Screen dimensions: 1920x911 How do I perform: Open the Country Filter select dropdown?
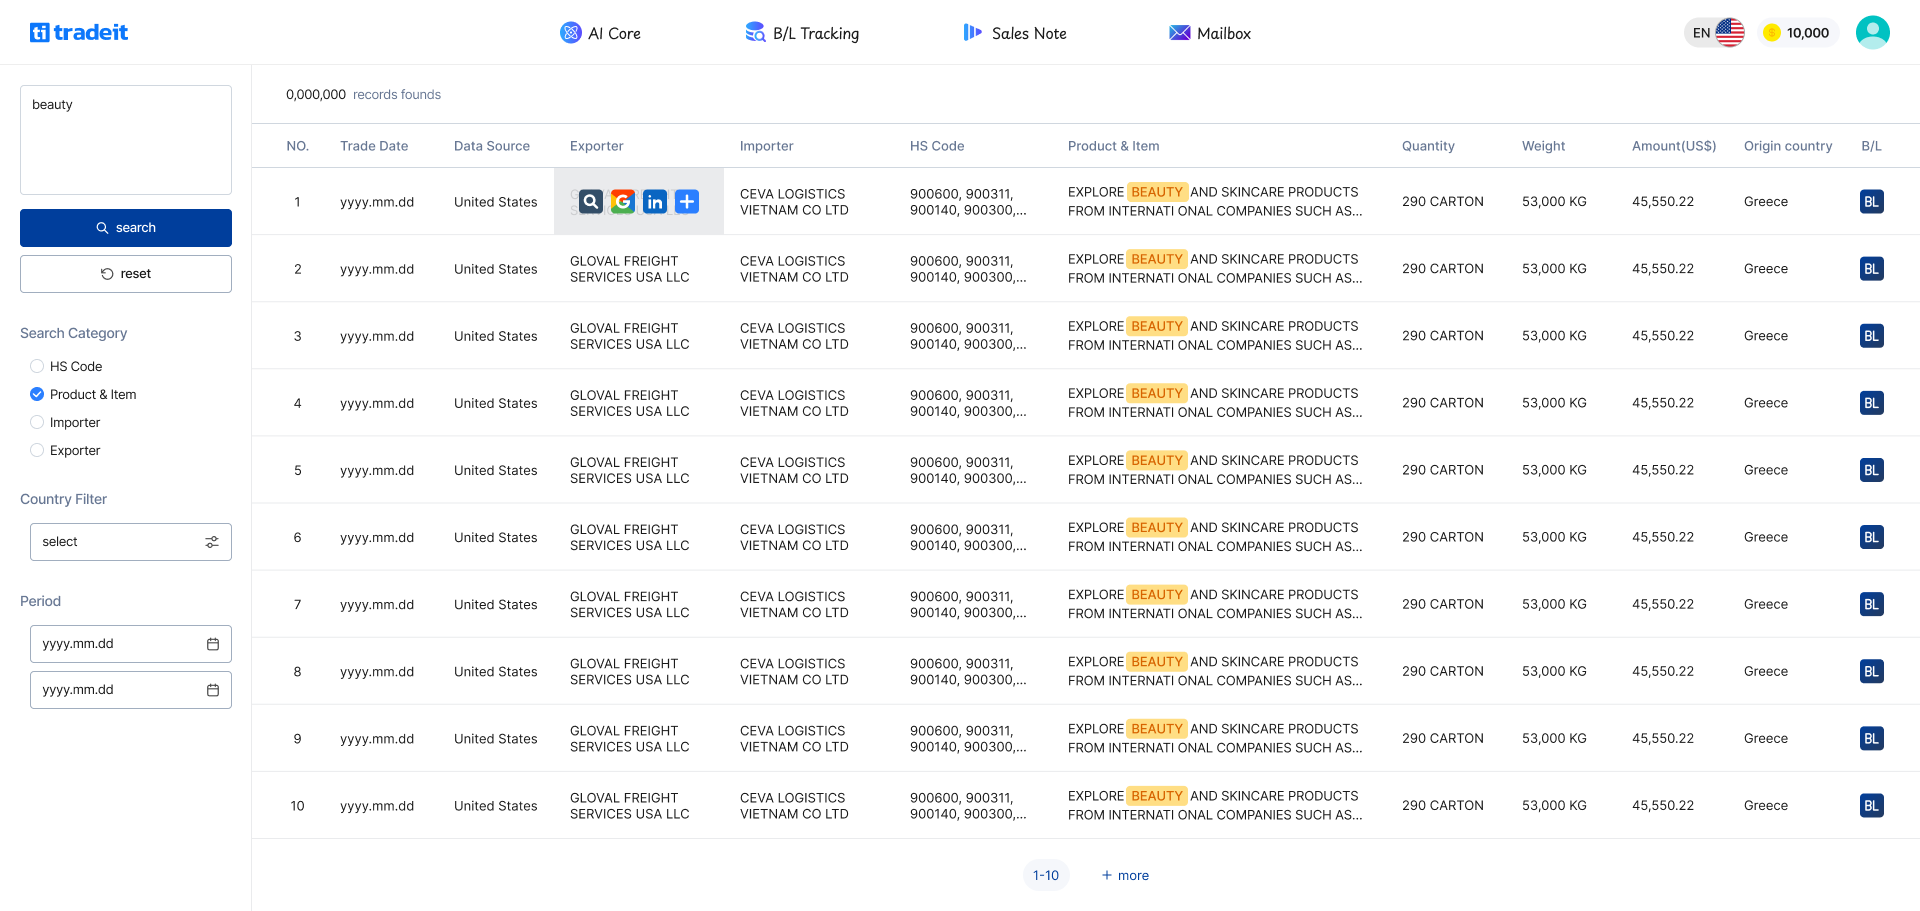(x=130, y=542)
